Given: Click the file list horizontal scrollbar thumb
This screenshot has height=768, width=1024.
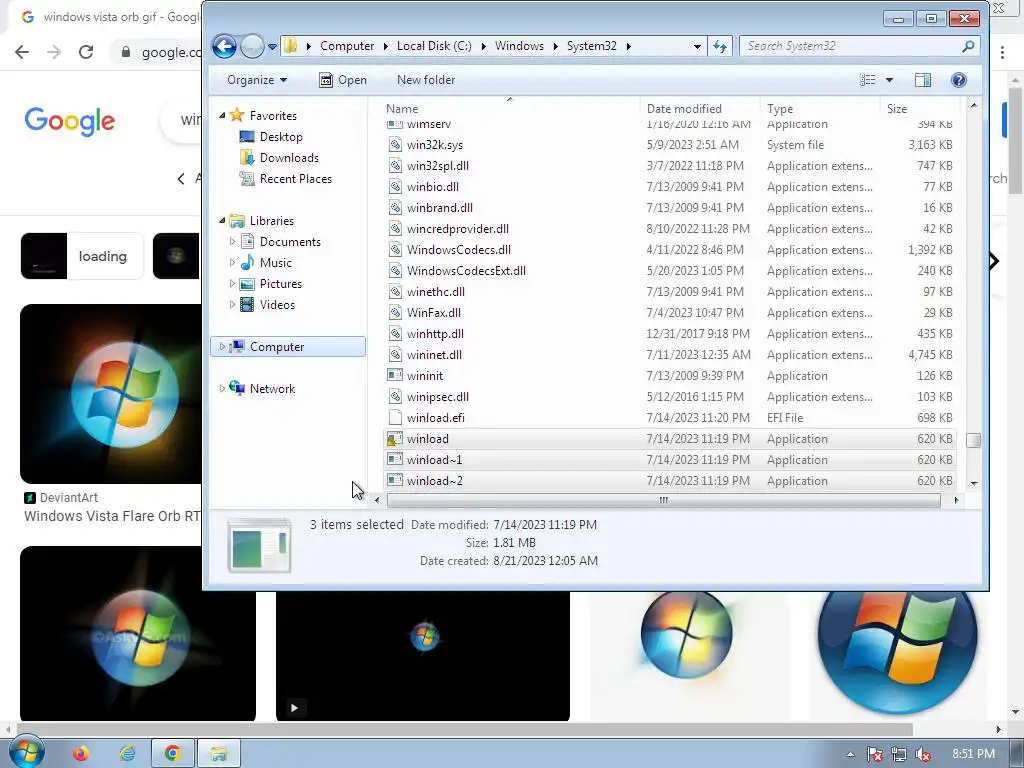Looking at the screenshot, I should click(664, 500).
